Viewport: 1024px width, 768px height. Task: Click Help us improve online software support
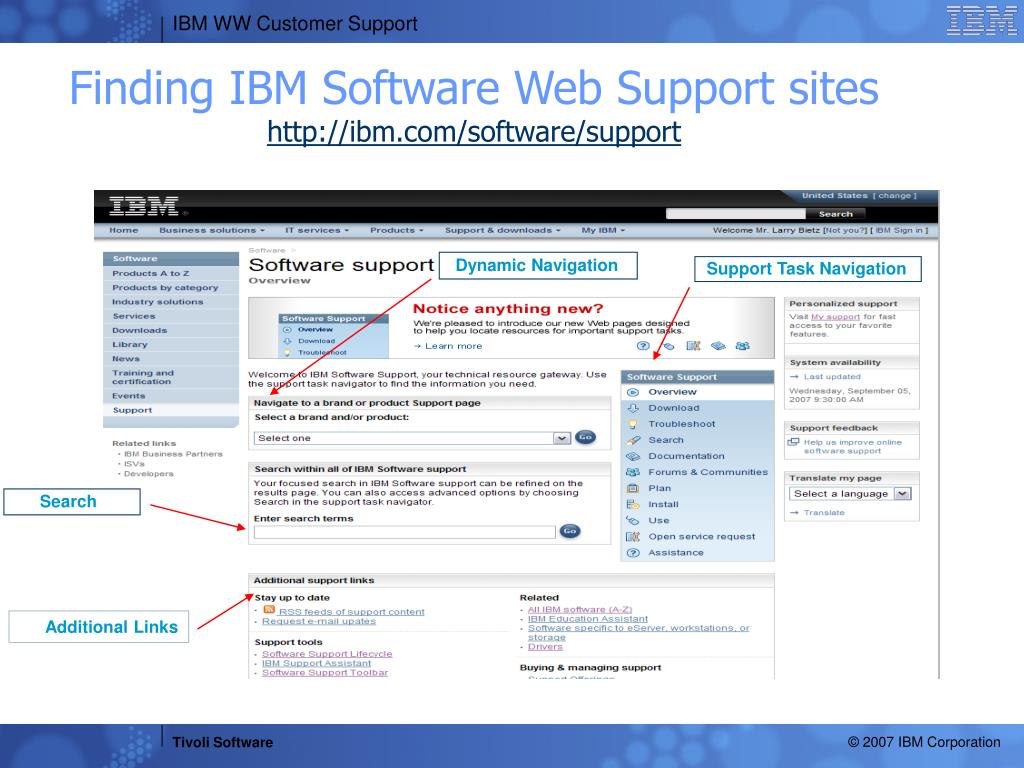(852, 447)
